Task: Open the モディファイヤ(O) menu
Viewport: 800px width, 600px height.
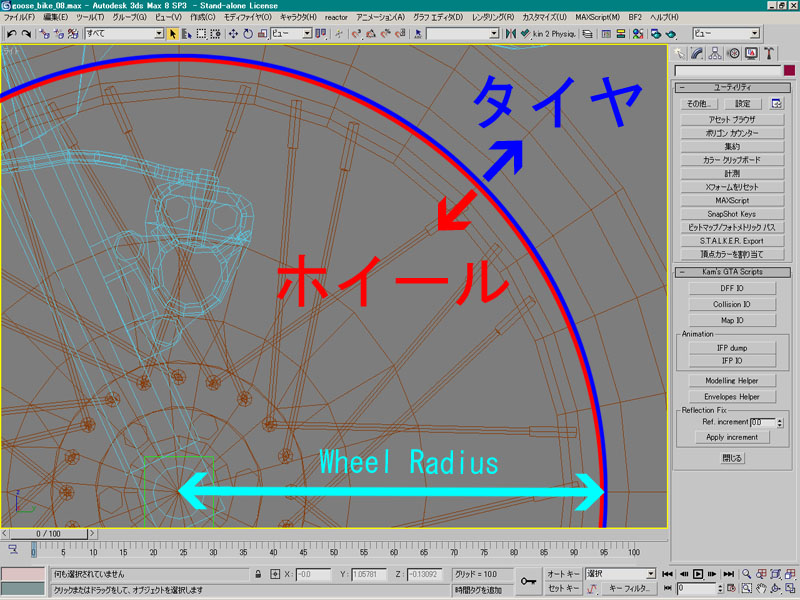Action: (247, 17)
